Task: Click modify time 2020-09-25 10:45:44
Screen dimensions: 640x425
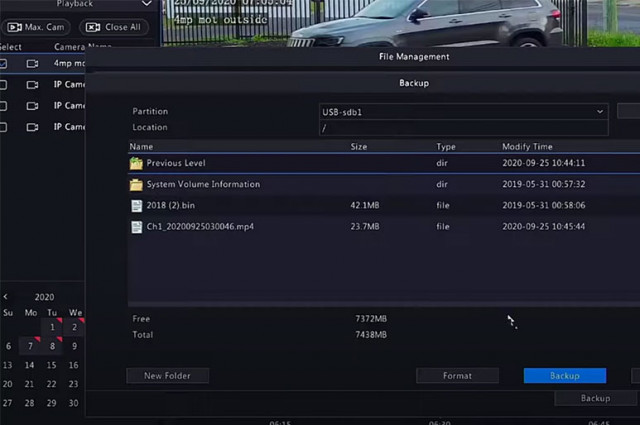Action: coord(544,227)
